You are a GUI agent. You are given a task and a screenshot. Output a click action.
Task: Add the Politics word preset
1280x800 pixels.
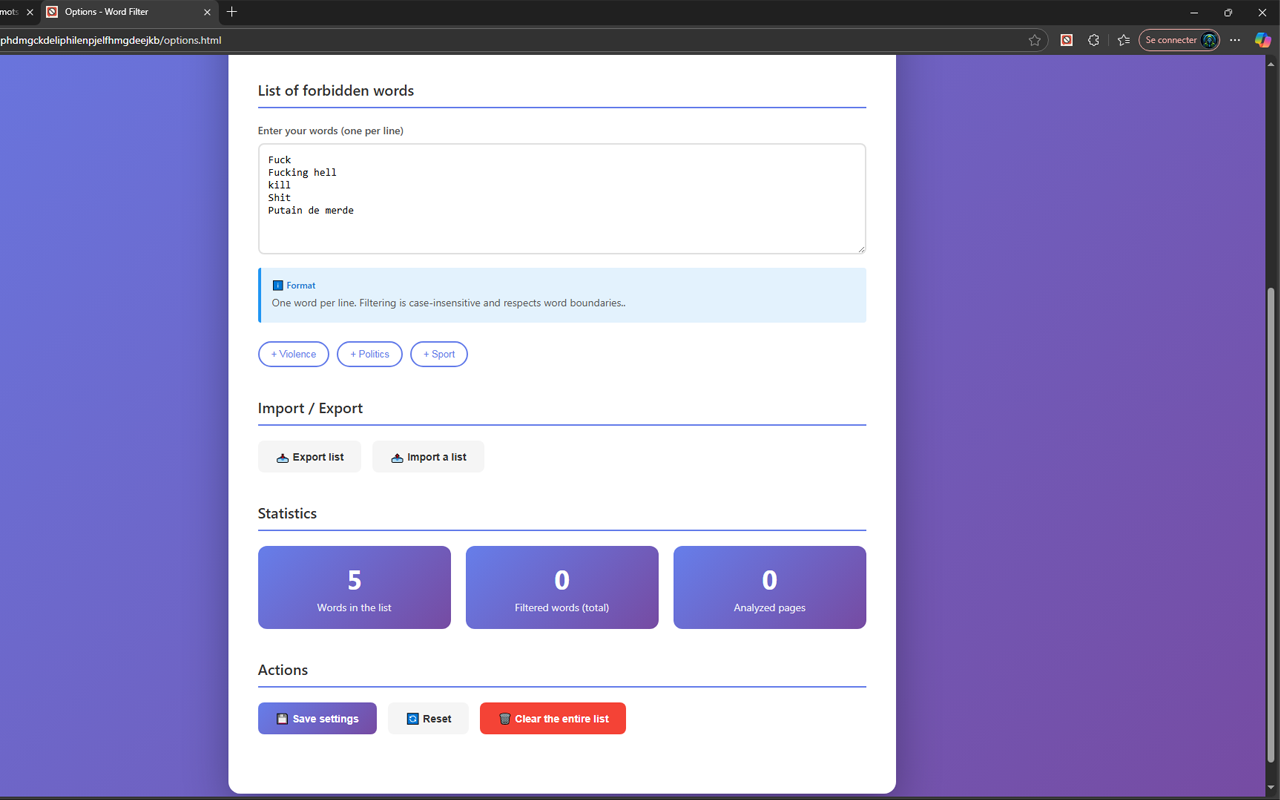point(369,354)
